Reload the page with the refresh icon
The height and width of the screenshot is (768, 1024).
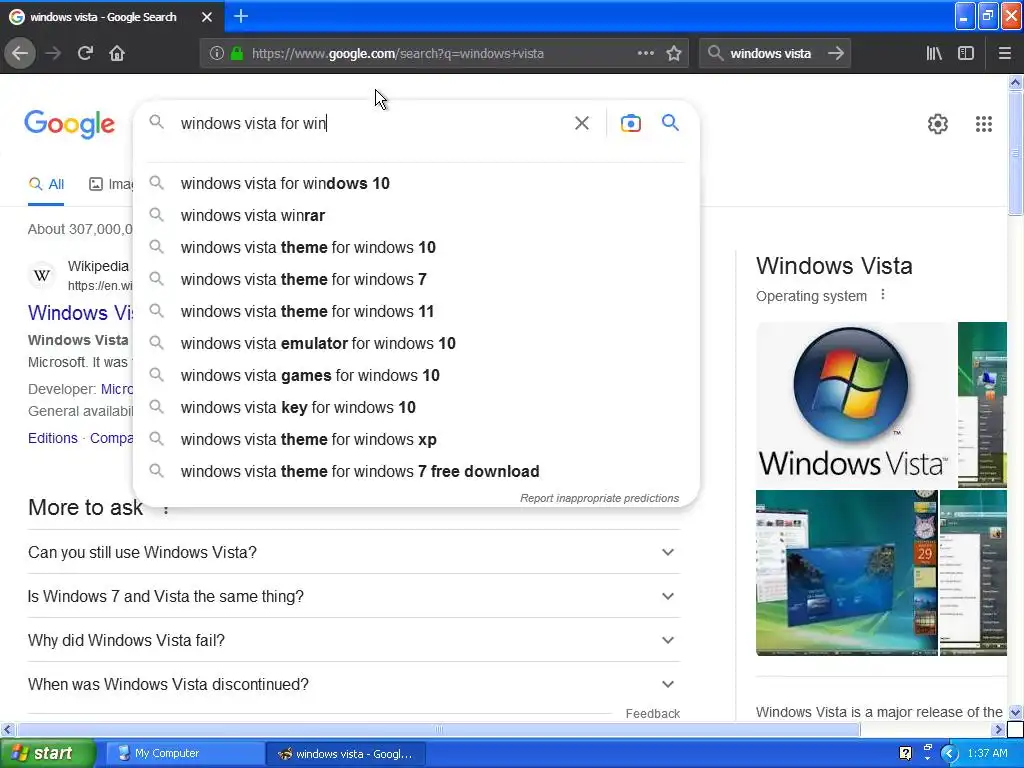coord(85,53)
